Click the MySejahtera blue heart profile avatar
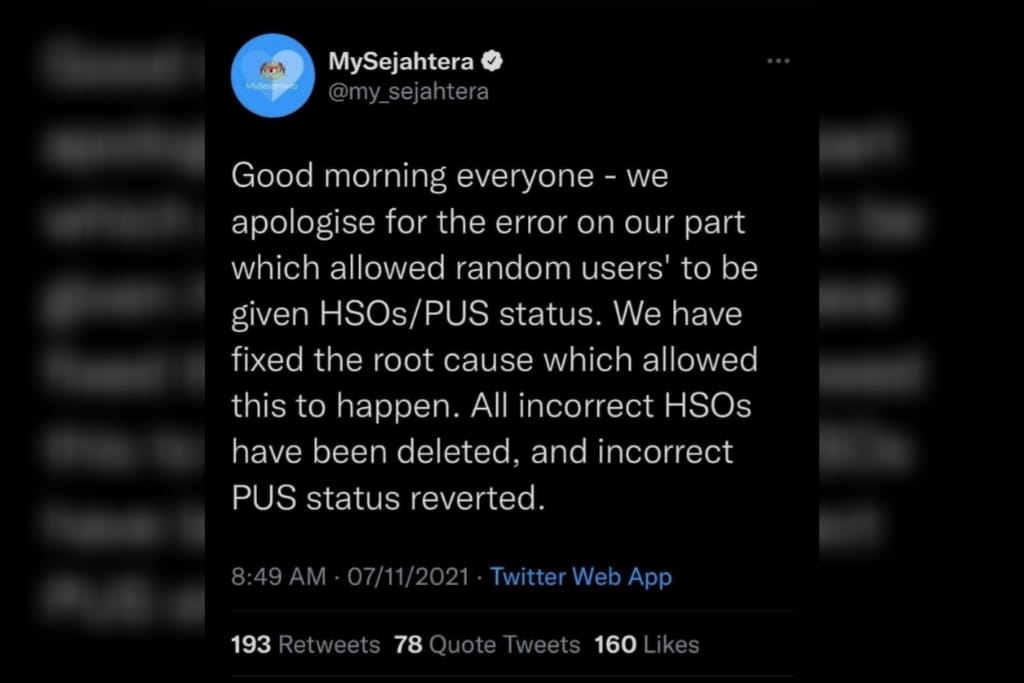 point(273,76)
